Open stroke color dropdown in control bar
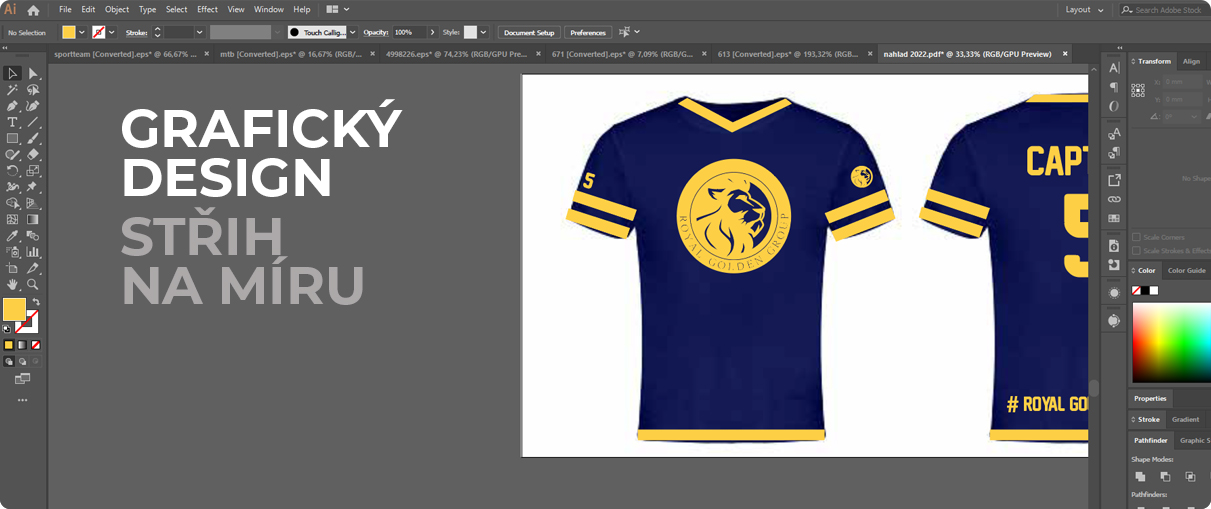 [x=111, y=32]
